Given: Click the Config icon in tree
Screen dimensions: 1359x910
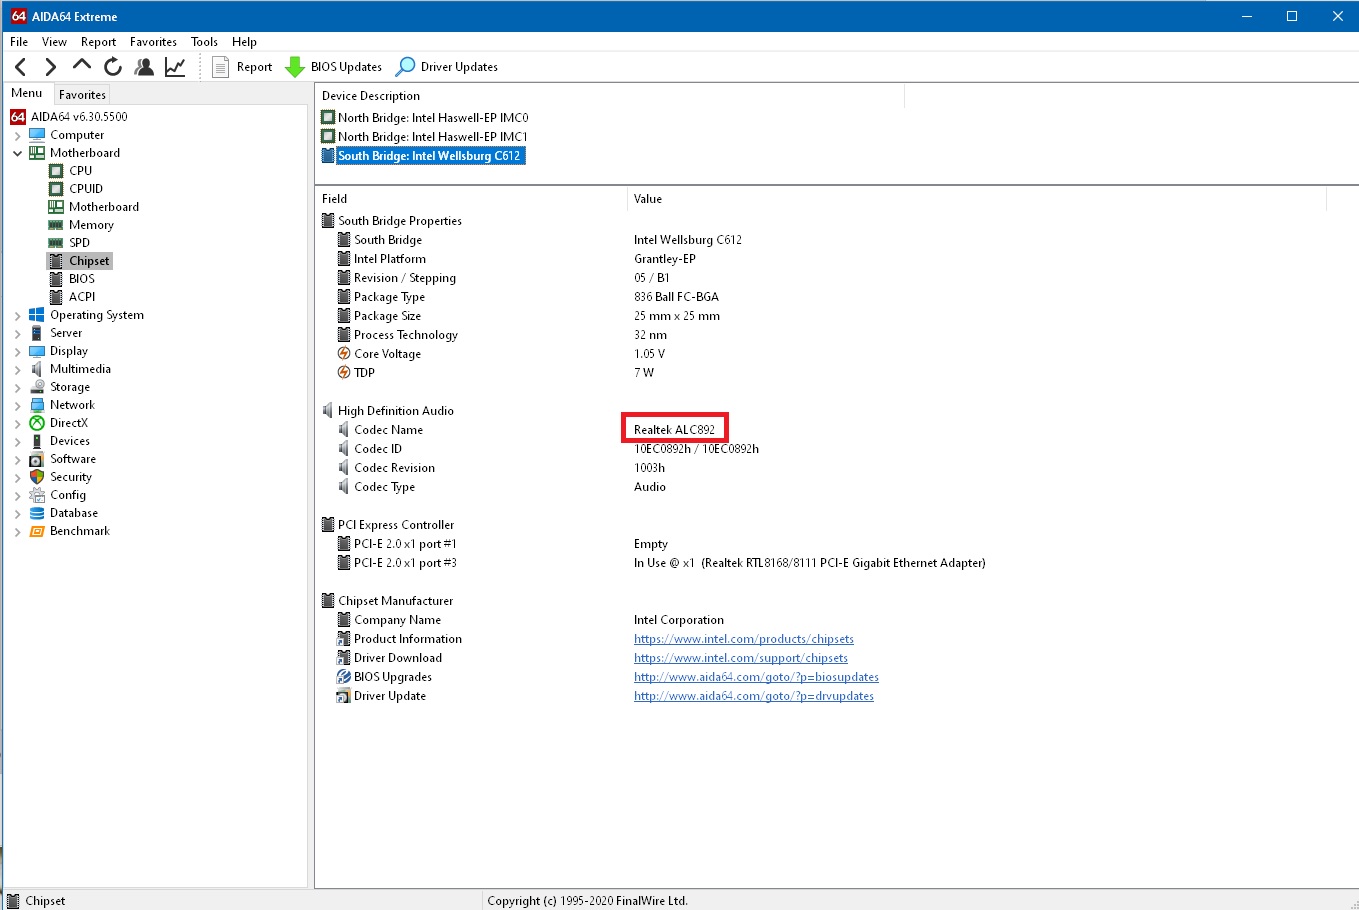Looking at the screenshot, I should click(37, 495).
